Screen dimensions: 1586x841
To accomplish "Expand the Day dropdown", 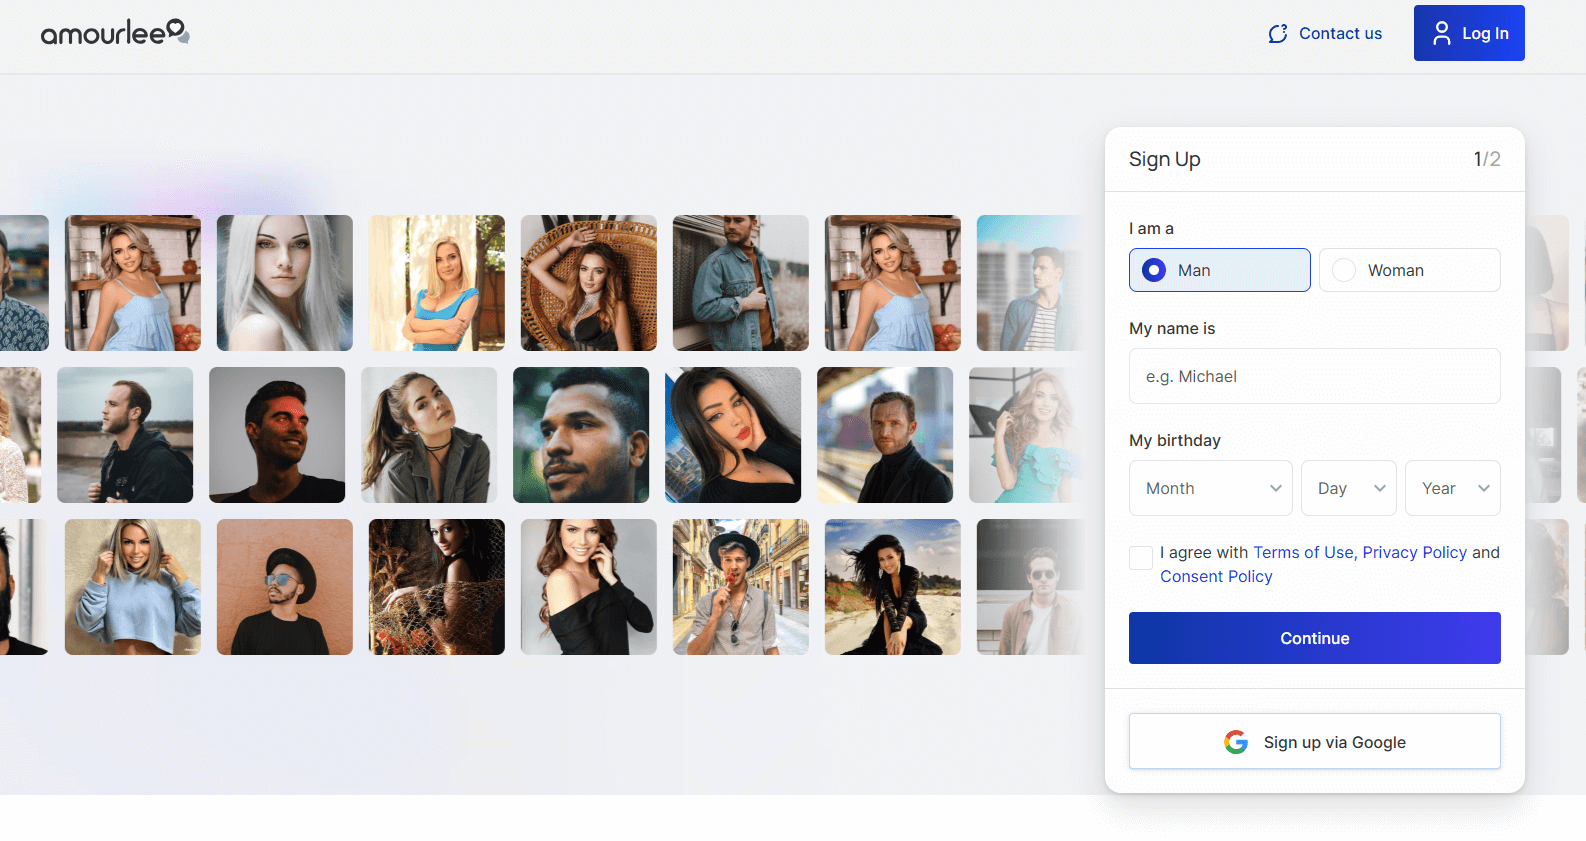I will click(1349, 488).
